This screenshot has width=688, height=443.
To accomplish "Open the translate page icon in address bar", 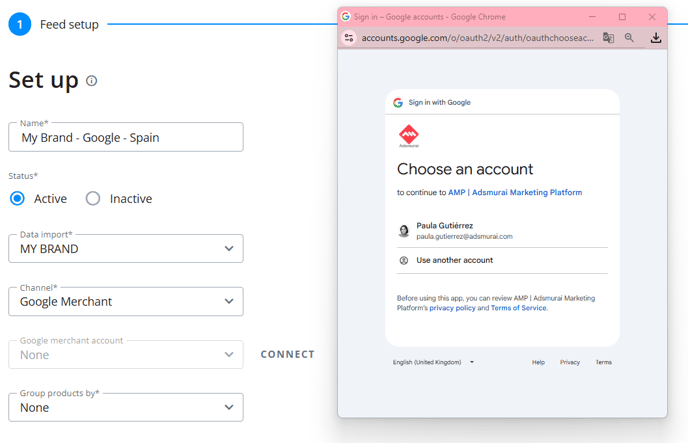I will point(608,38).
